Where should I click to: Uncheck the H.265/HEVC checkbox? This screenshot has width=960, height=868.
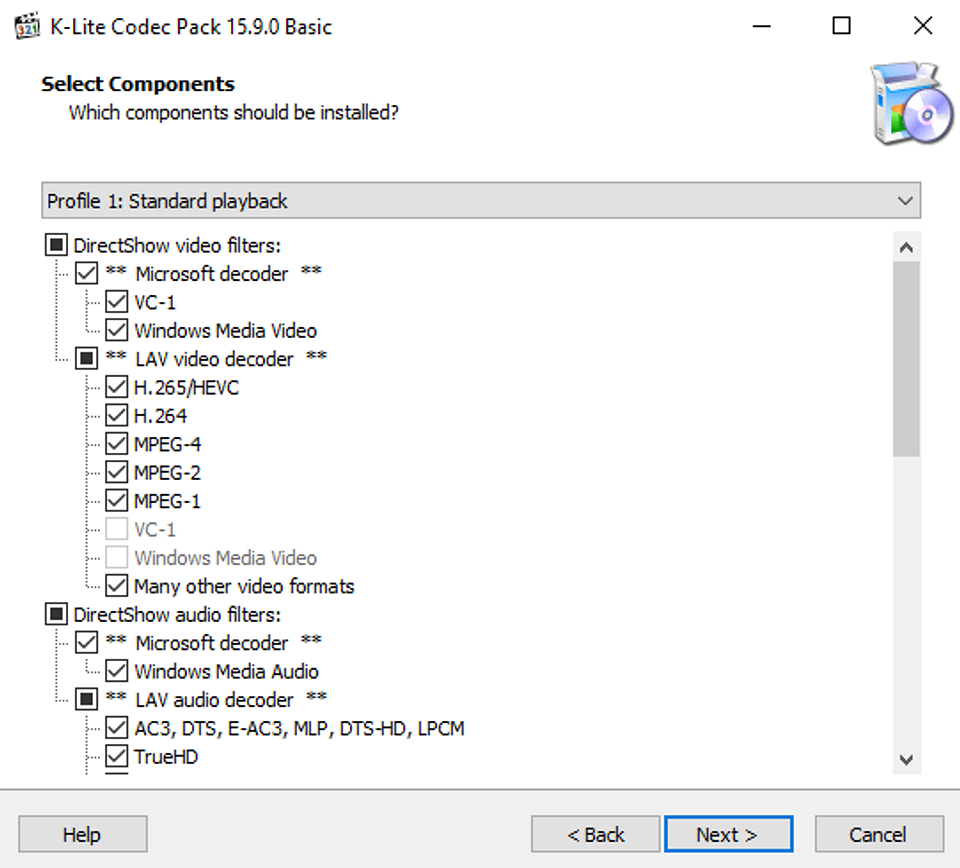click(x=116, y=387)
